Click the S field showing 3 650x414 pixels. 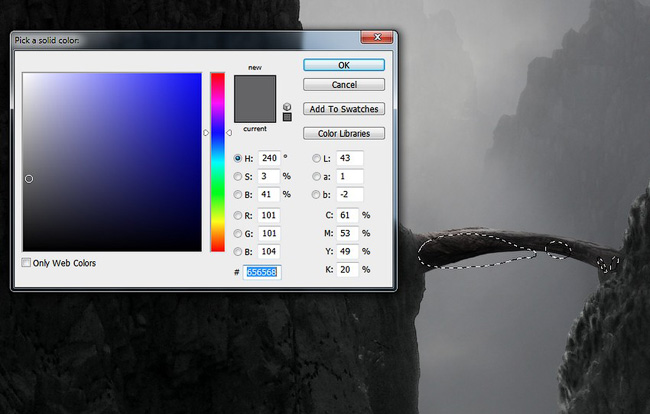click(x=269, y=177)
